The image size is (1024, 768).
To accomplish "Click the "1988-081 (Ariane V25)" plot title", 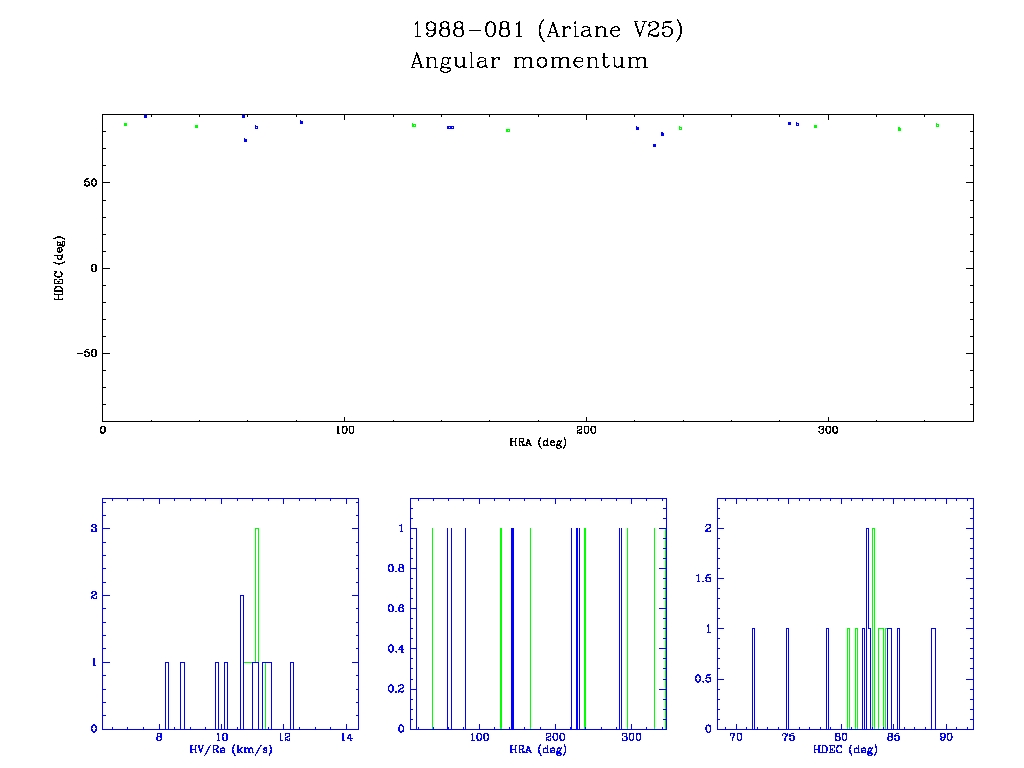I will [547, 31].
